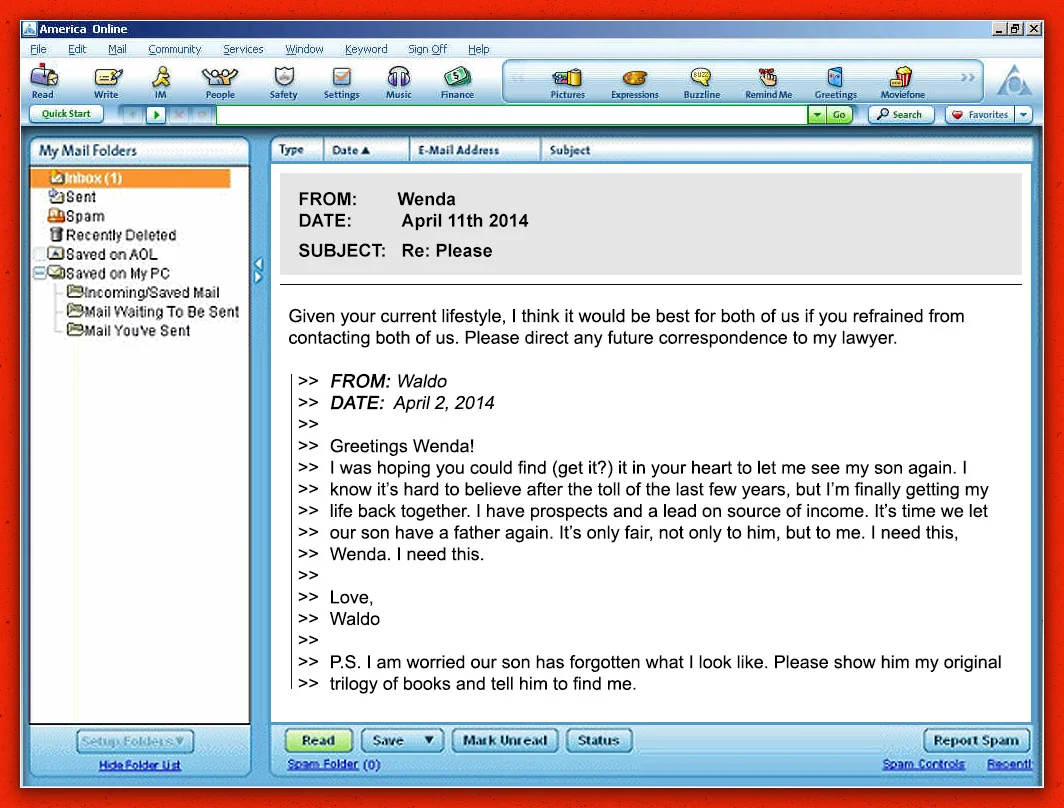Open the Music headphones icon
The image size is (1064, 808).
(398, 81)
